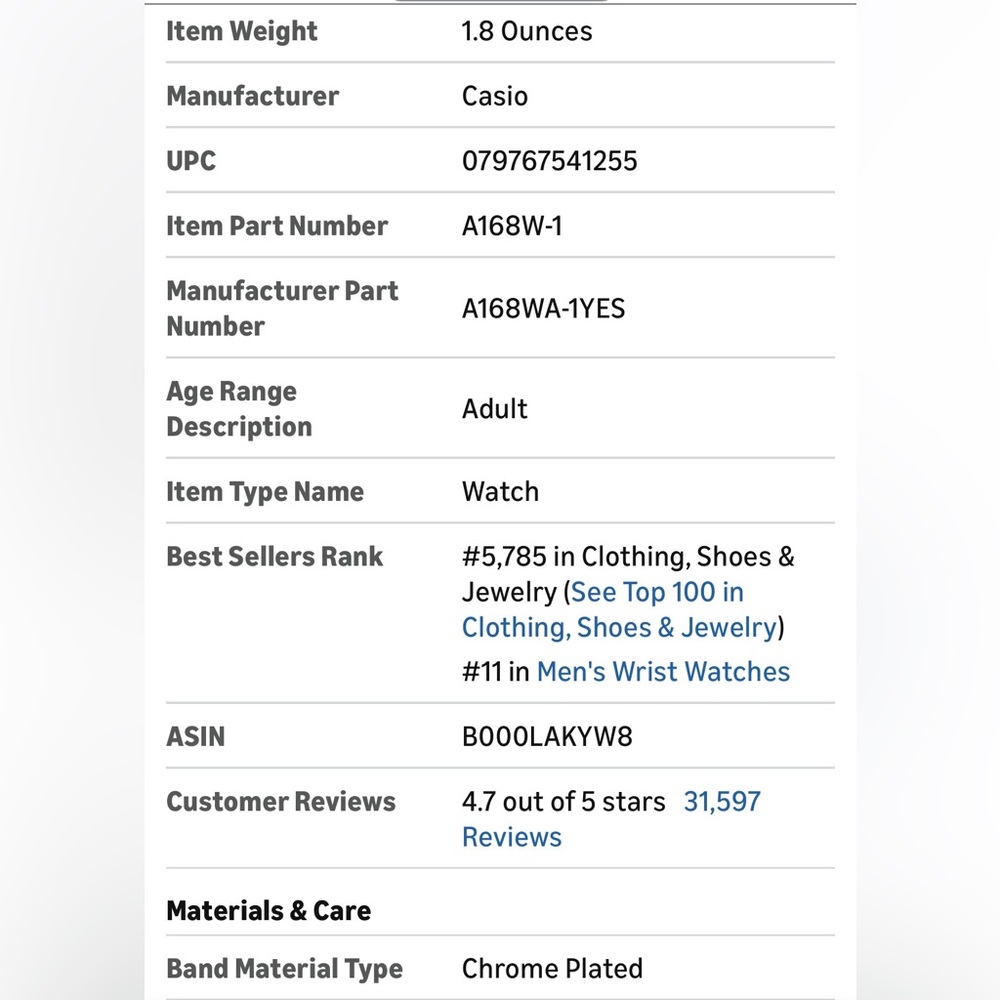
Task: Click the Manufacturer Part Number label
Action: [282, 309]
